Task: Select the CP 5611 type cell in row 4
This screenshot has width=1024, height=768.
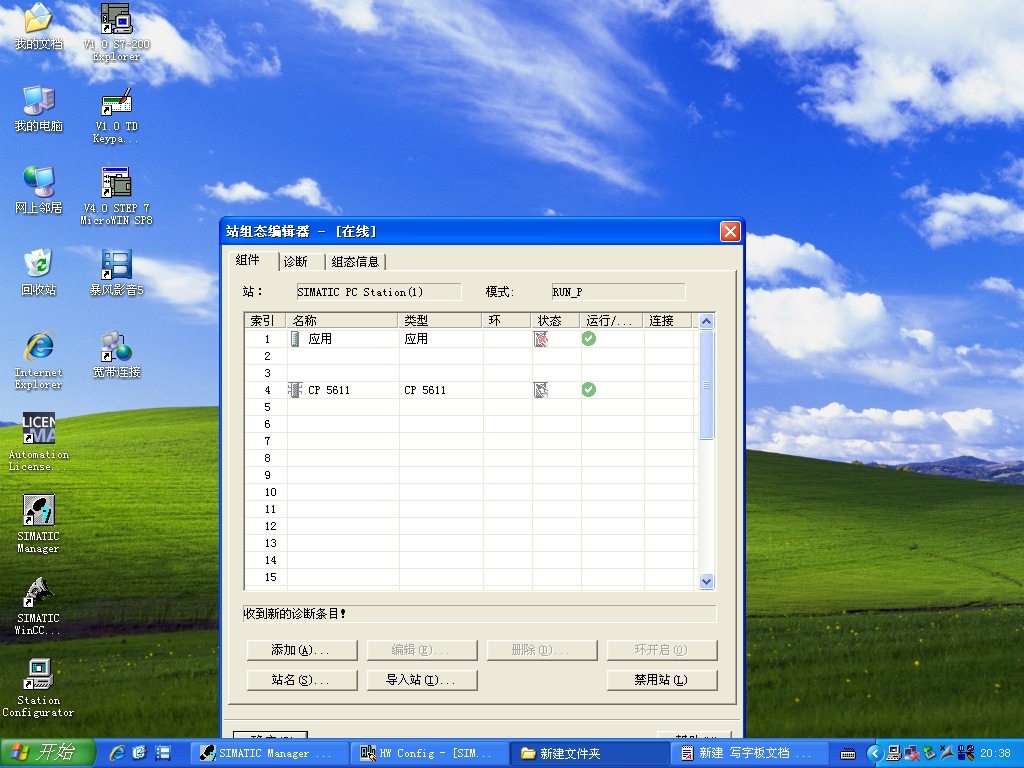Action: tap(441, 390)
